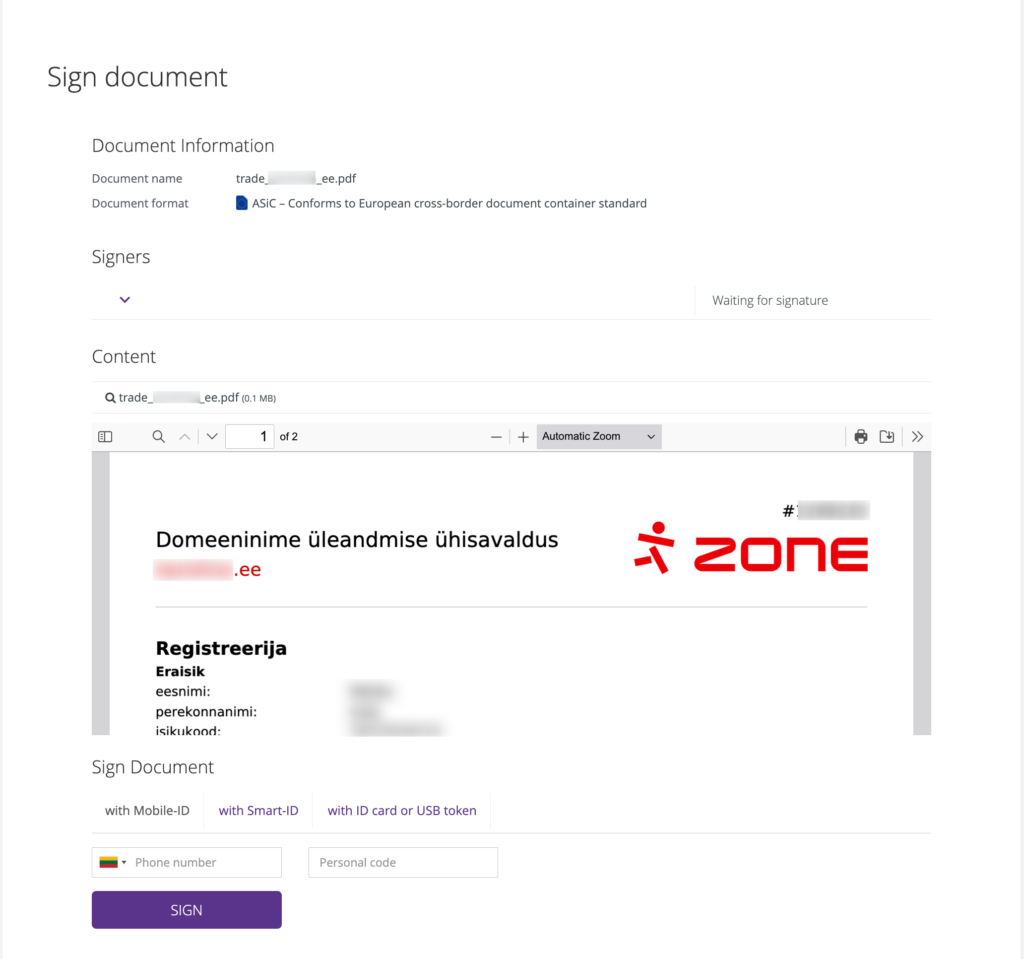Download the PDF file
Screen dimensions: 1024x959
coord(887,437)
